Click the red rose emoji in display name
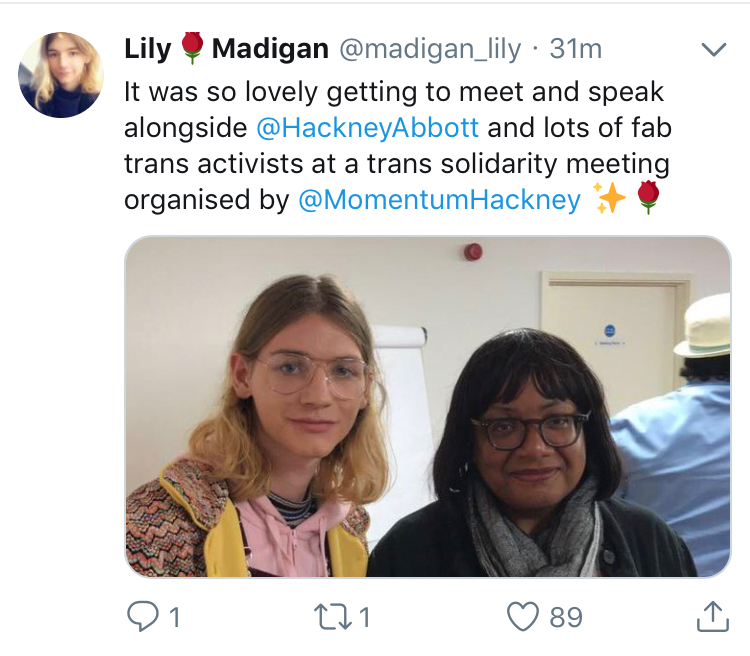 click(x=192, y=48)
